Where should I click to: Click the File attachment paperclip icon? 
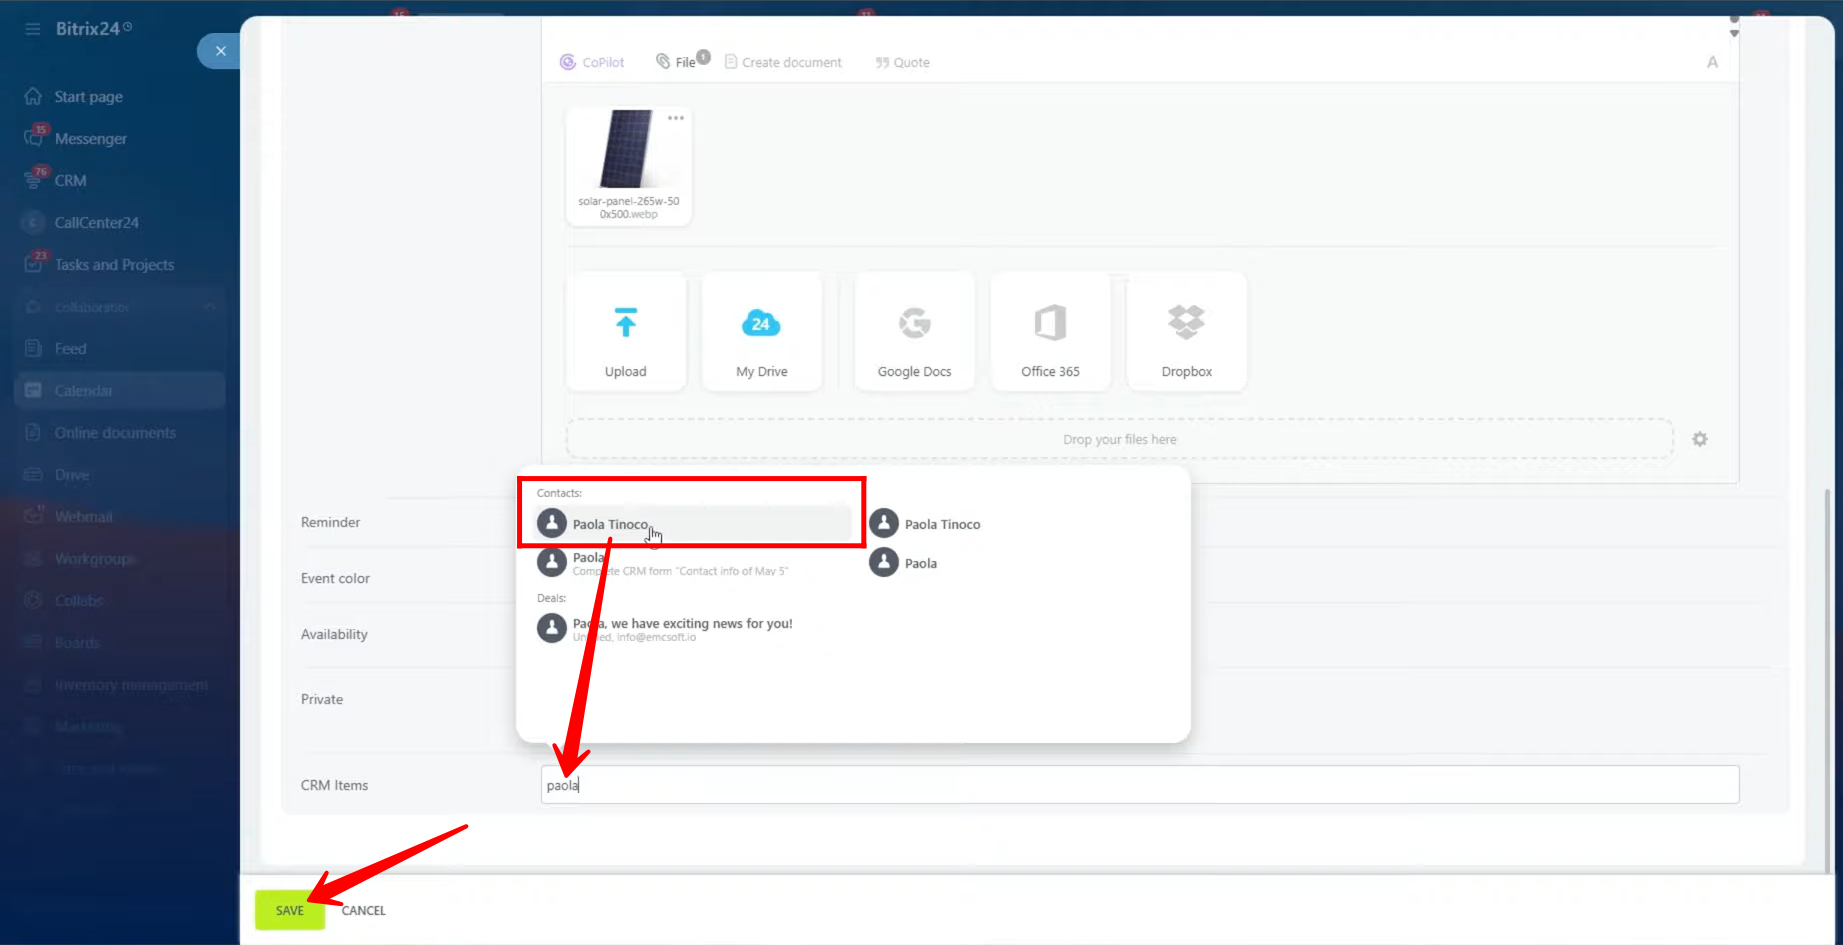[663, 62]
